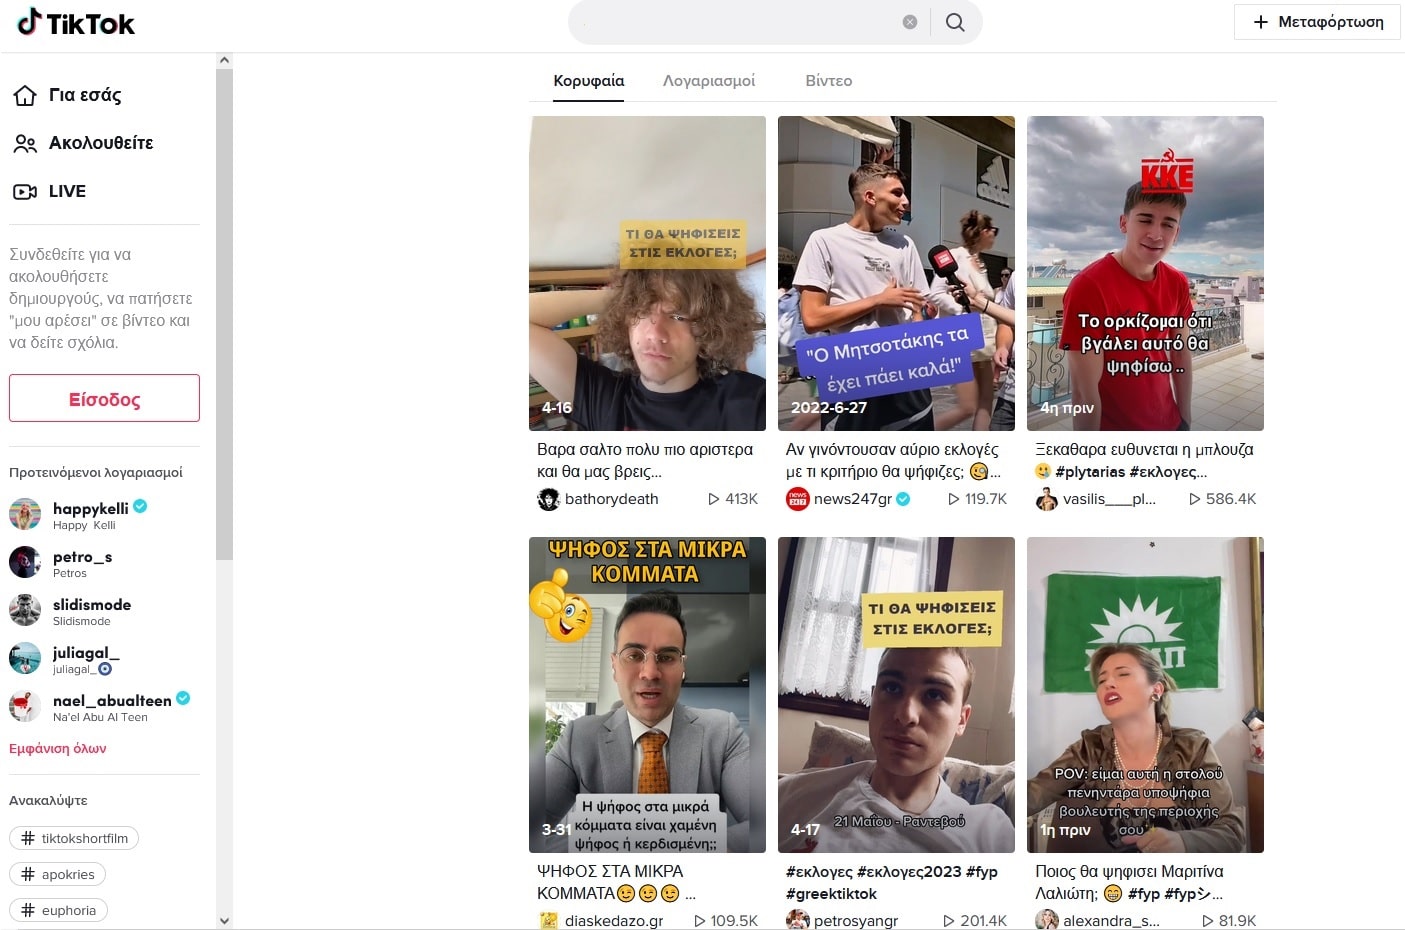Open diaskedazo.gr profile avatar
The height and width of the screenshot is (930, 1405).
tap(548, 921)
